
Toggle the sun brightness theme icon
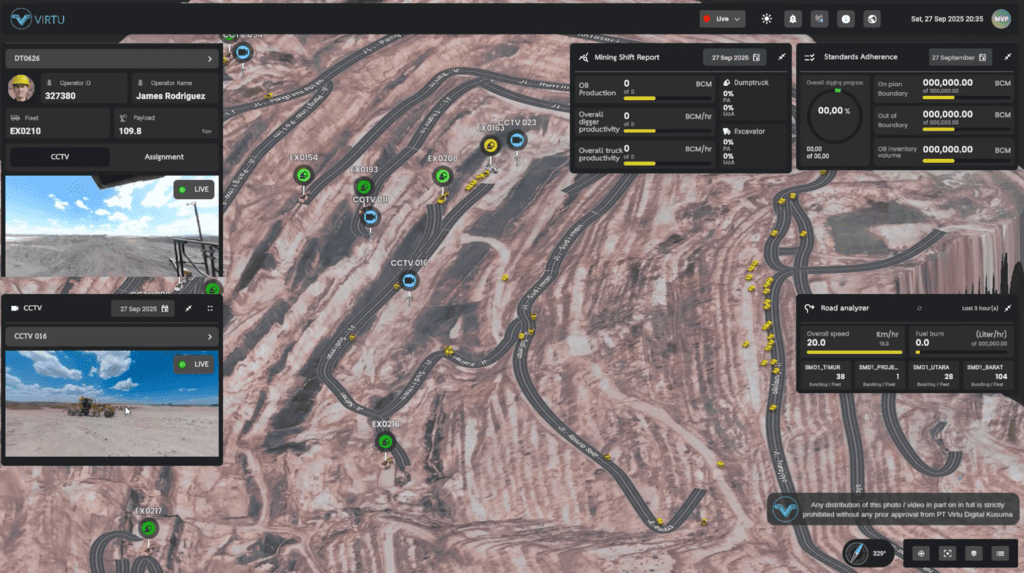[767, 18]
